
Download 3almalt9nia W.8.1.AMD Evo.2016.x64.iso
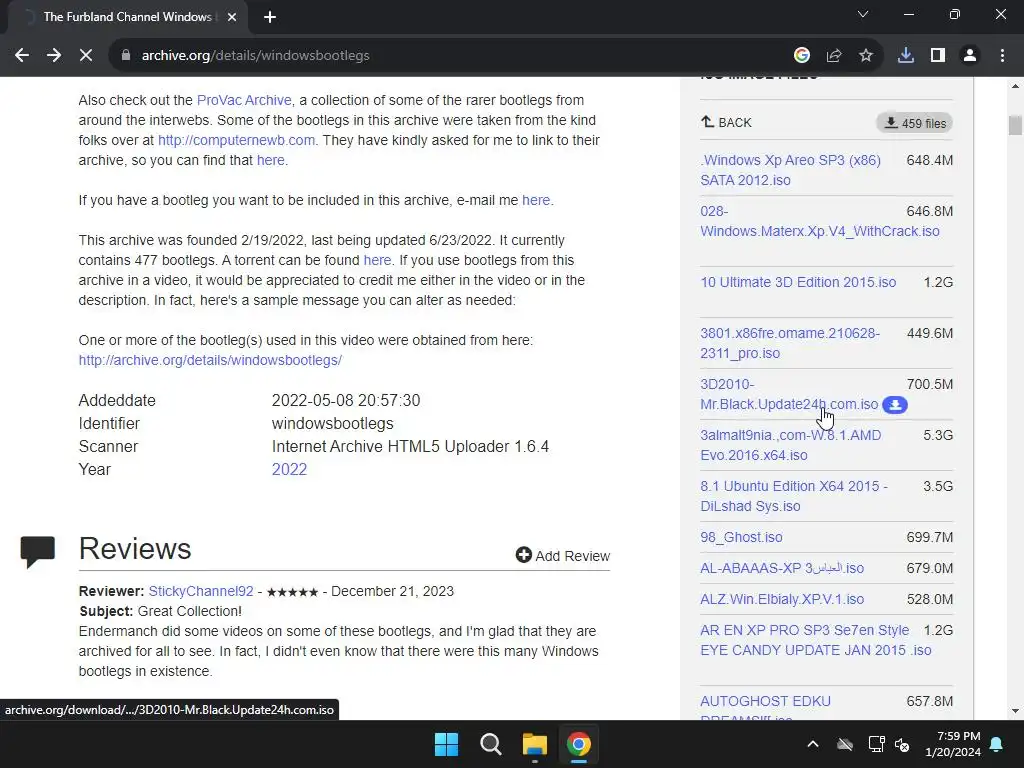[x=790, y=445]
